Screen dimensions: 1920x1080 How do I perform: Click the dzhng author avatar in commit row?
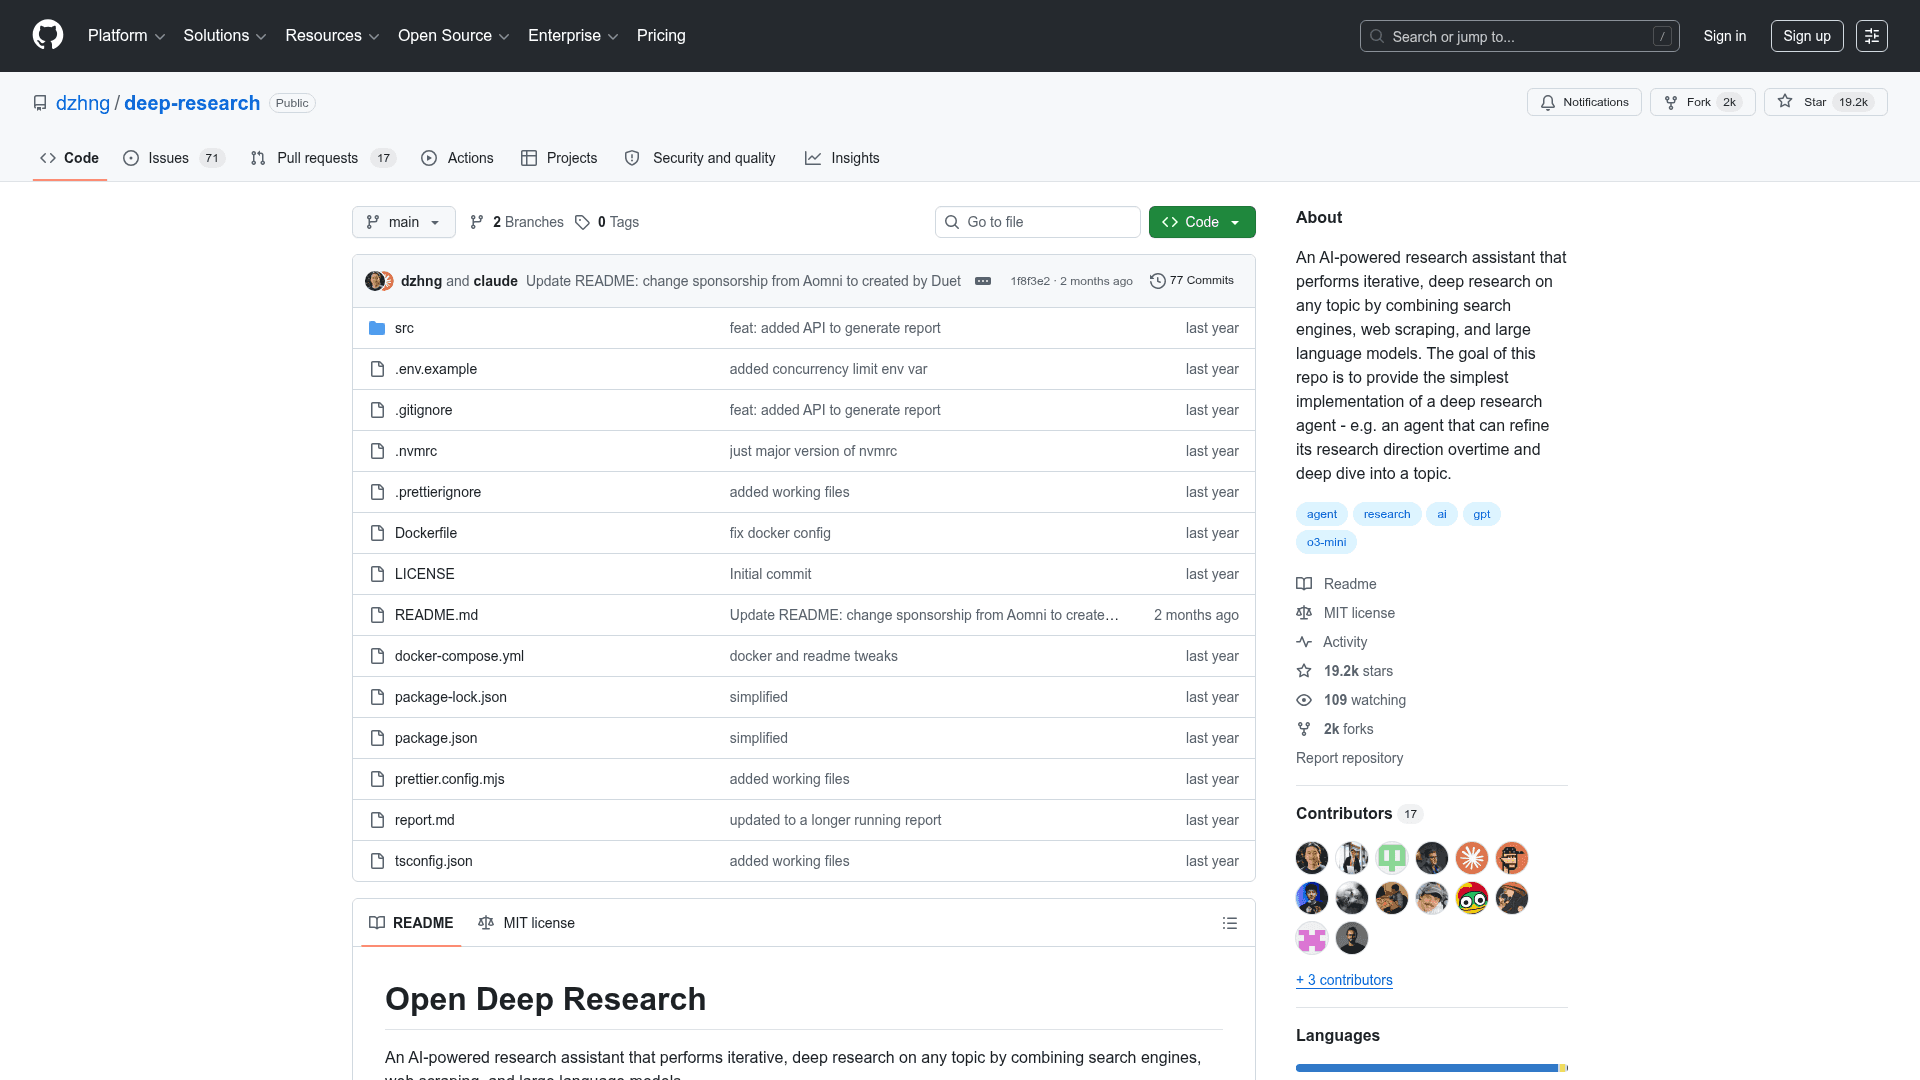pyautogui.click(x=375, y=281)
